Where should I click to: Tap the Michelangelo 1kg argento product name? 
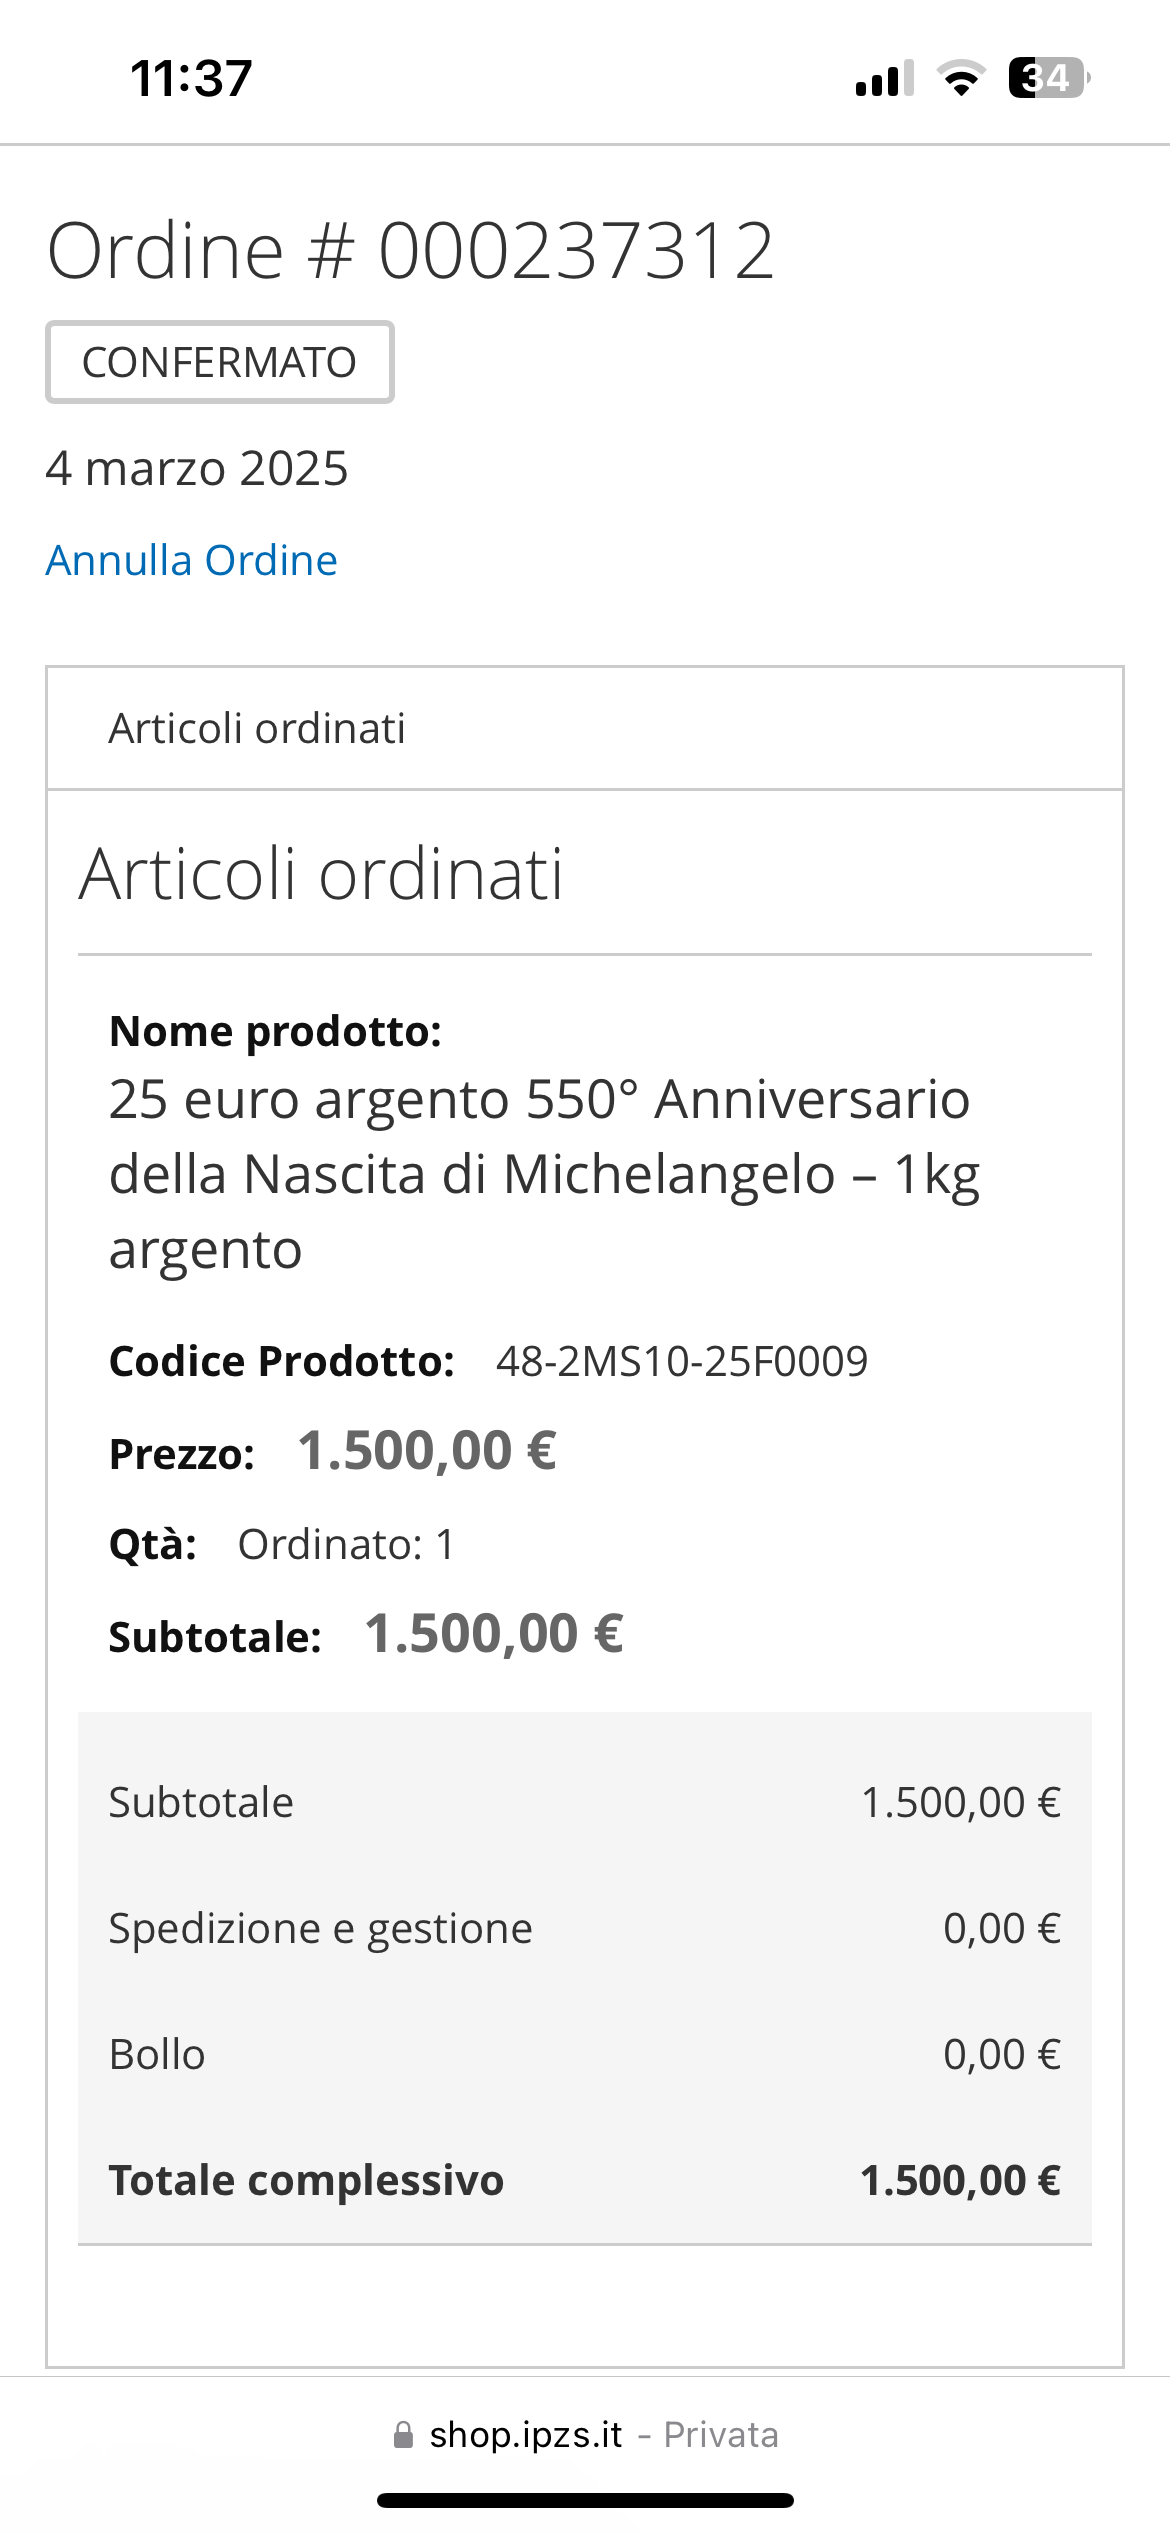[x=545, y=1174]
